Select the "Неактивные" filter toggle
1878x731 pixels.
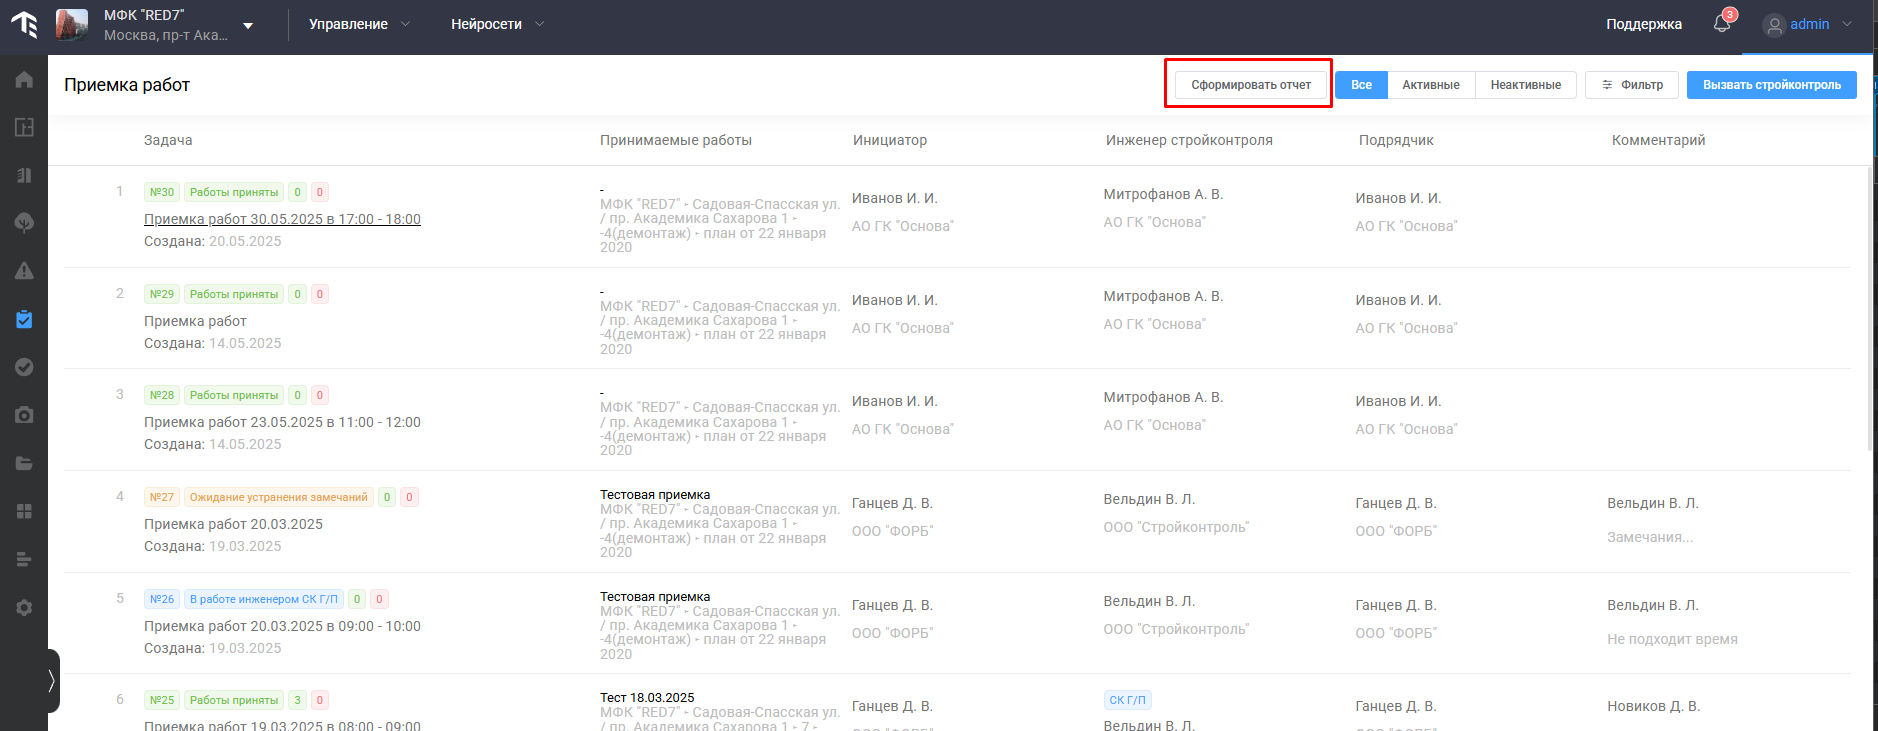click(x=1525, y=85)
